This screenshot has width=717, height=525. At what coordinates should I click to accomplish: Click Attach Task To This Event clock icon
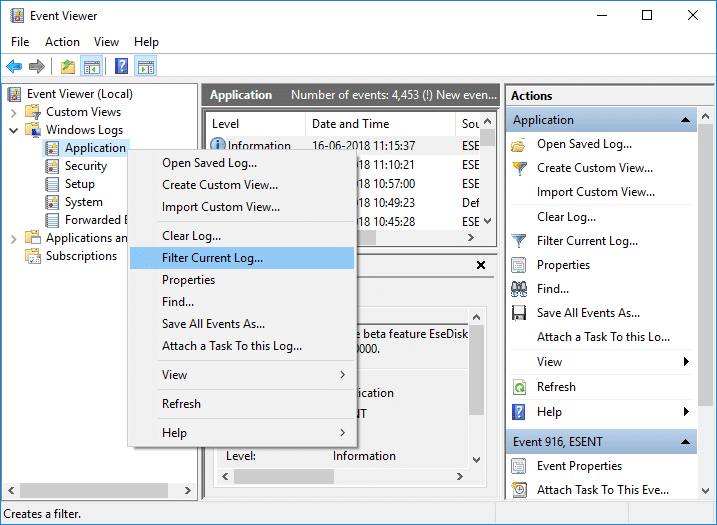coord(519,490)
